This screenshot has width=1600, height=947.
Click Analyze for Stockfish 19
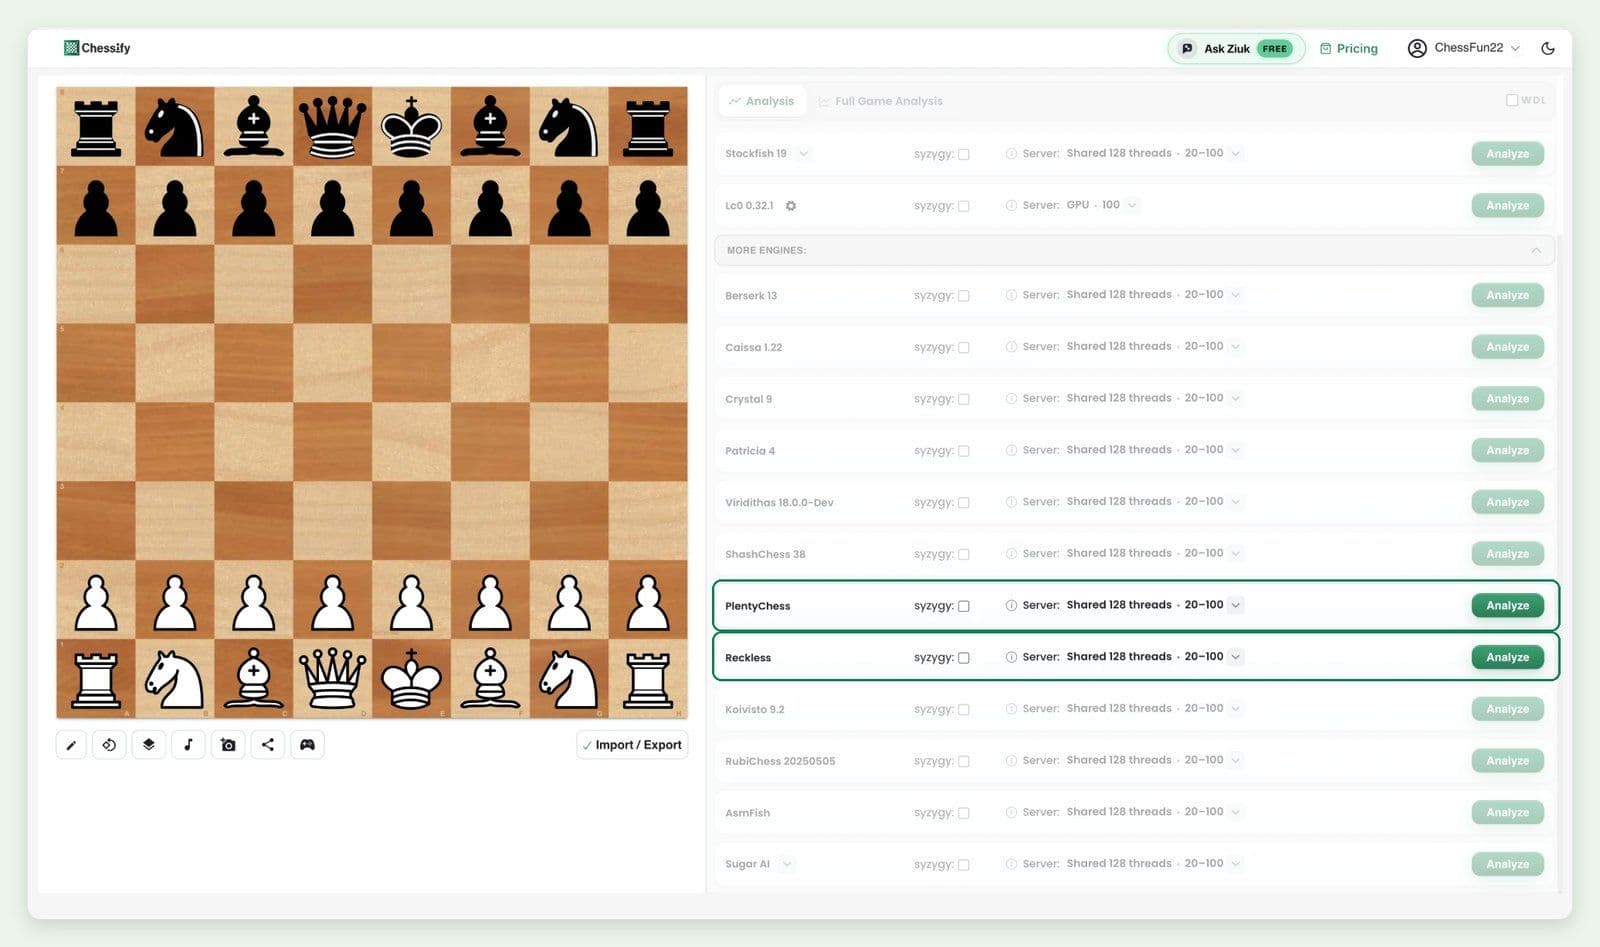pyautogui.click(x=1507, y=154)
